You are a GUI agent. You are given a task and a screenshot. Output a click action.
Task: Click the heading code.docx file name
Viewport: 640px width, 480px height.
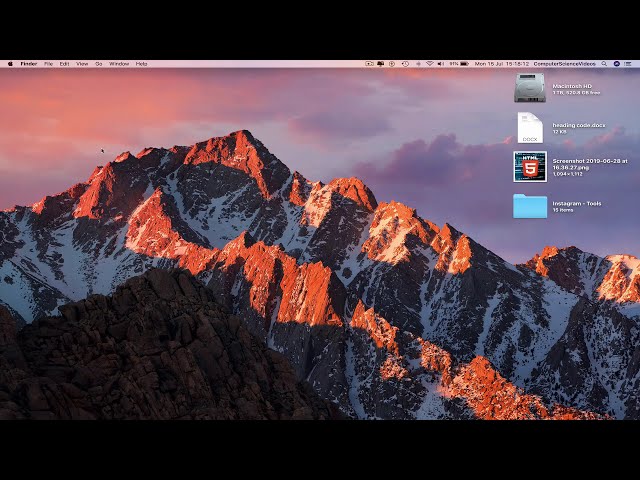[x=579, y=125]
